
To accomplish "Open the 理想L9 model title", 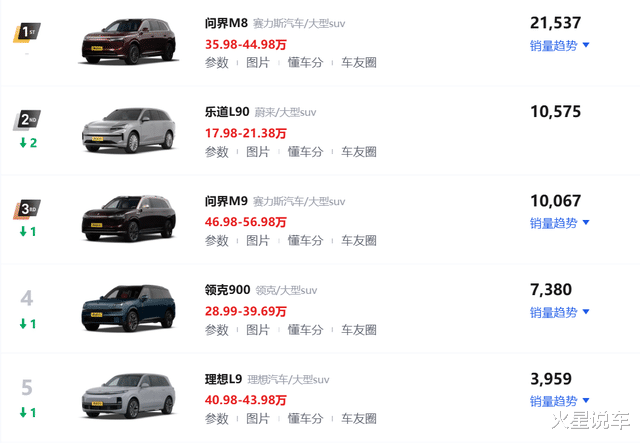I will [224, 379].
